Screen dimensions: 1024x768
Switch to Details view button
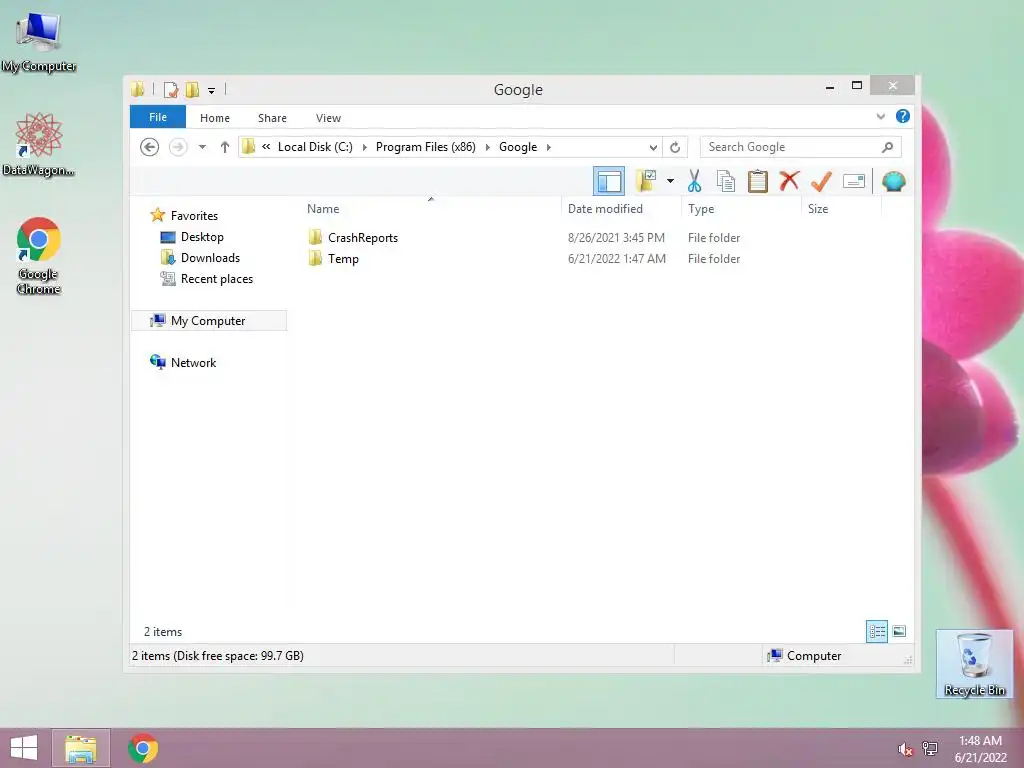(876, 631)
